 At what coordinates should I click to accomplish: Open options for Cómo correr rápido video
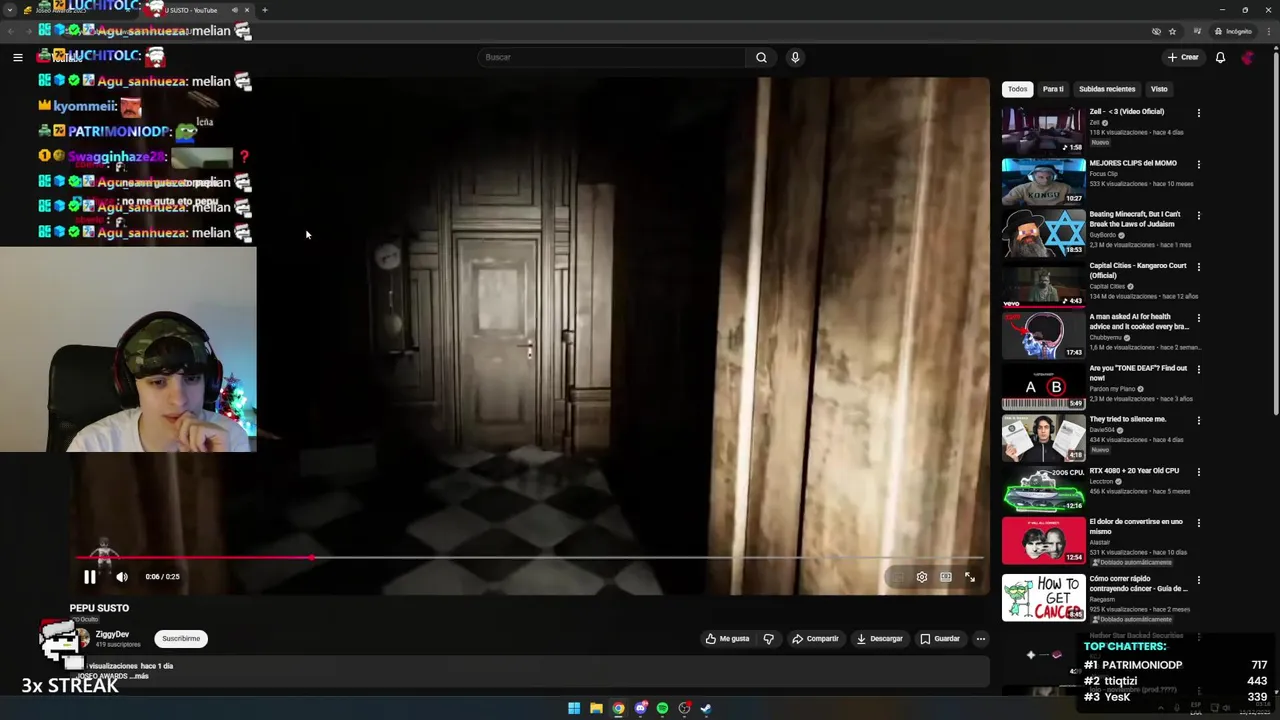(1198, 579)
